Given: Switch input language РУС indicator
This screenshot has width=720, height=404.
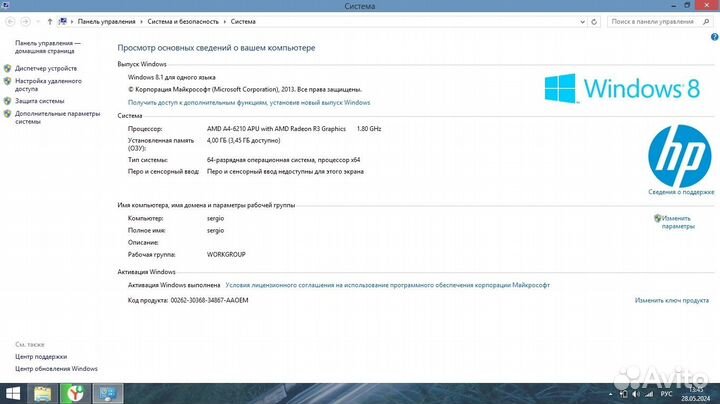Looking at the screenshot, I should tap(667, 394).
